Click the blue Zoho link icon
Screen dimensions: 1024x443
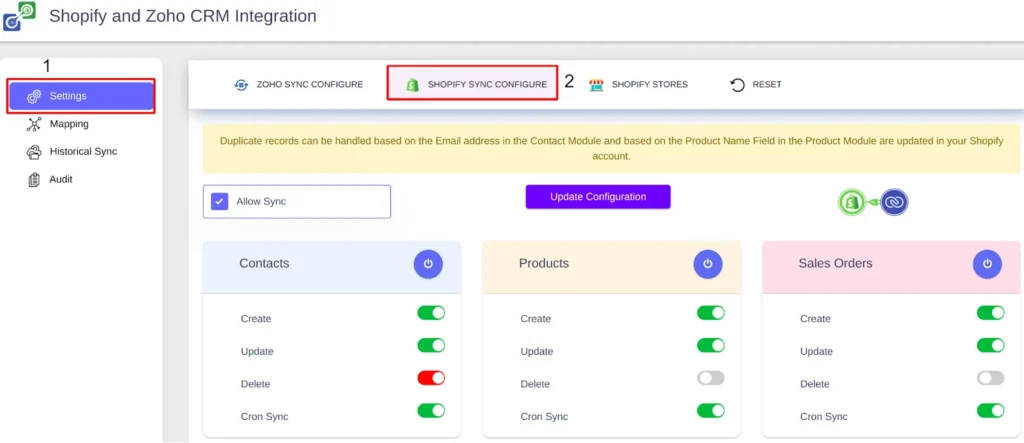[x=894, y=203]
